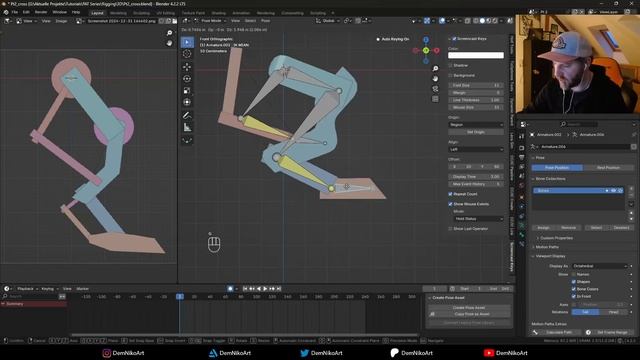Open the Pose menu in viewport header
The height and width of the screenshot is (360, 640).
coord(265,20)
